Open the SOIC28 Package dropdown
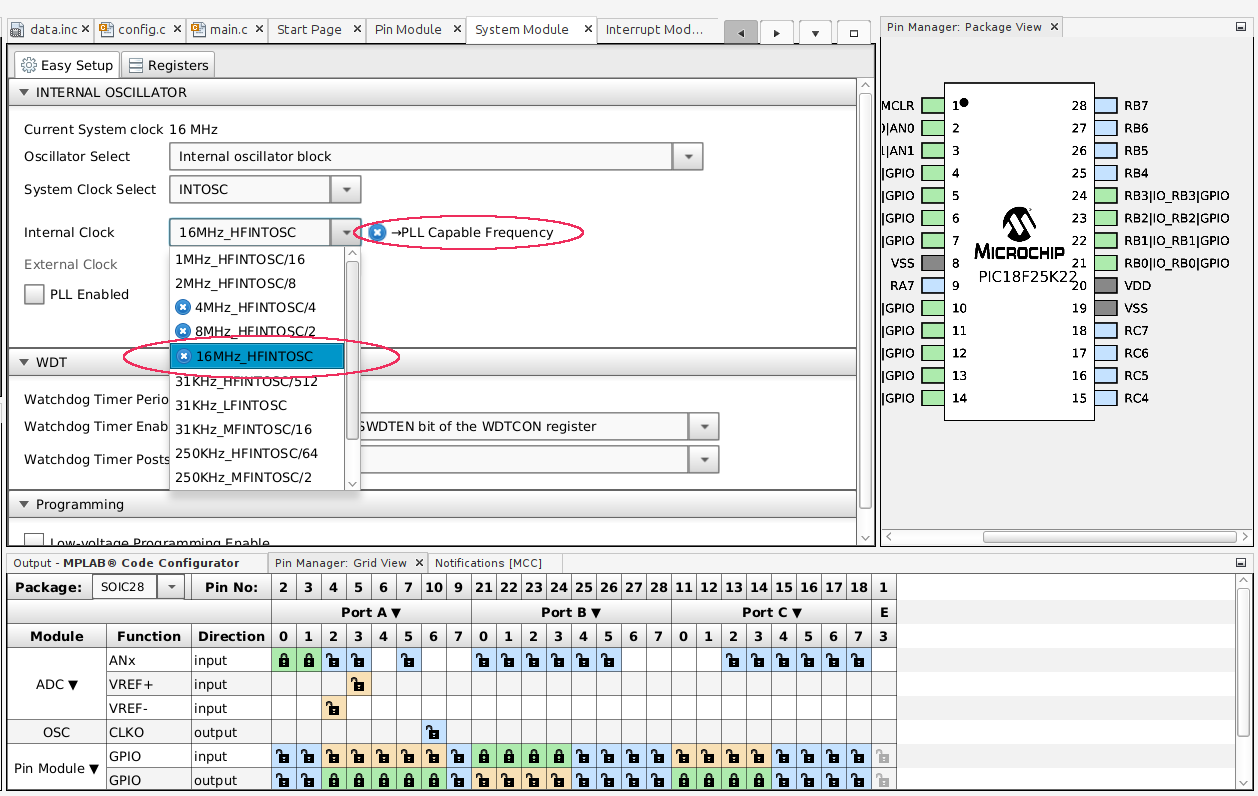This screenshot has width=1258, height=796. point(172,587)
